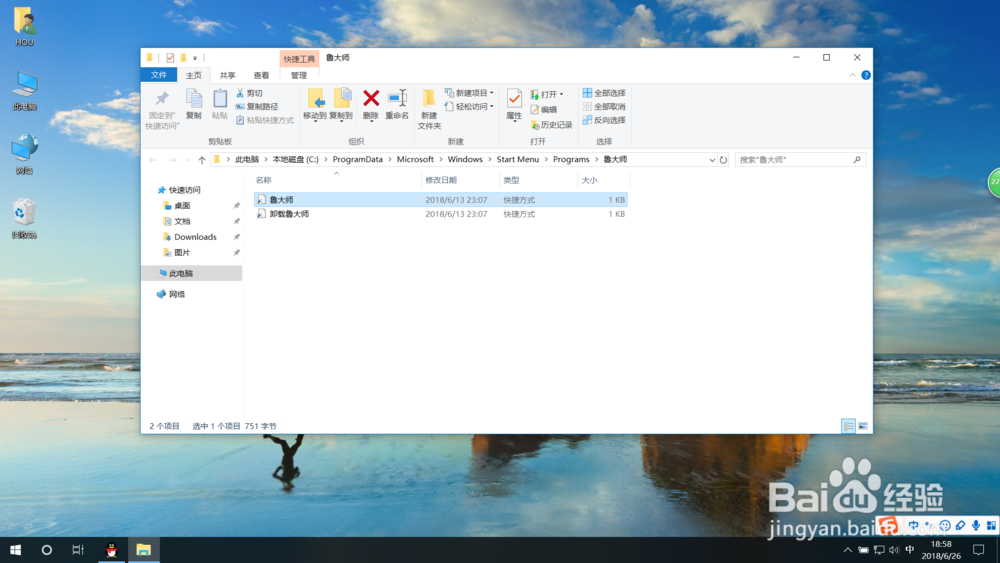
Task: Collapse the ribbon with the caret
Action: point(852,75)
